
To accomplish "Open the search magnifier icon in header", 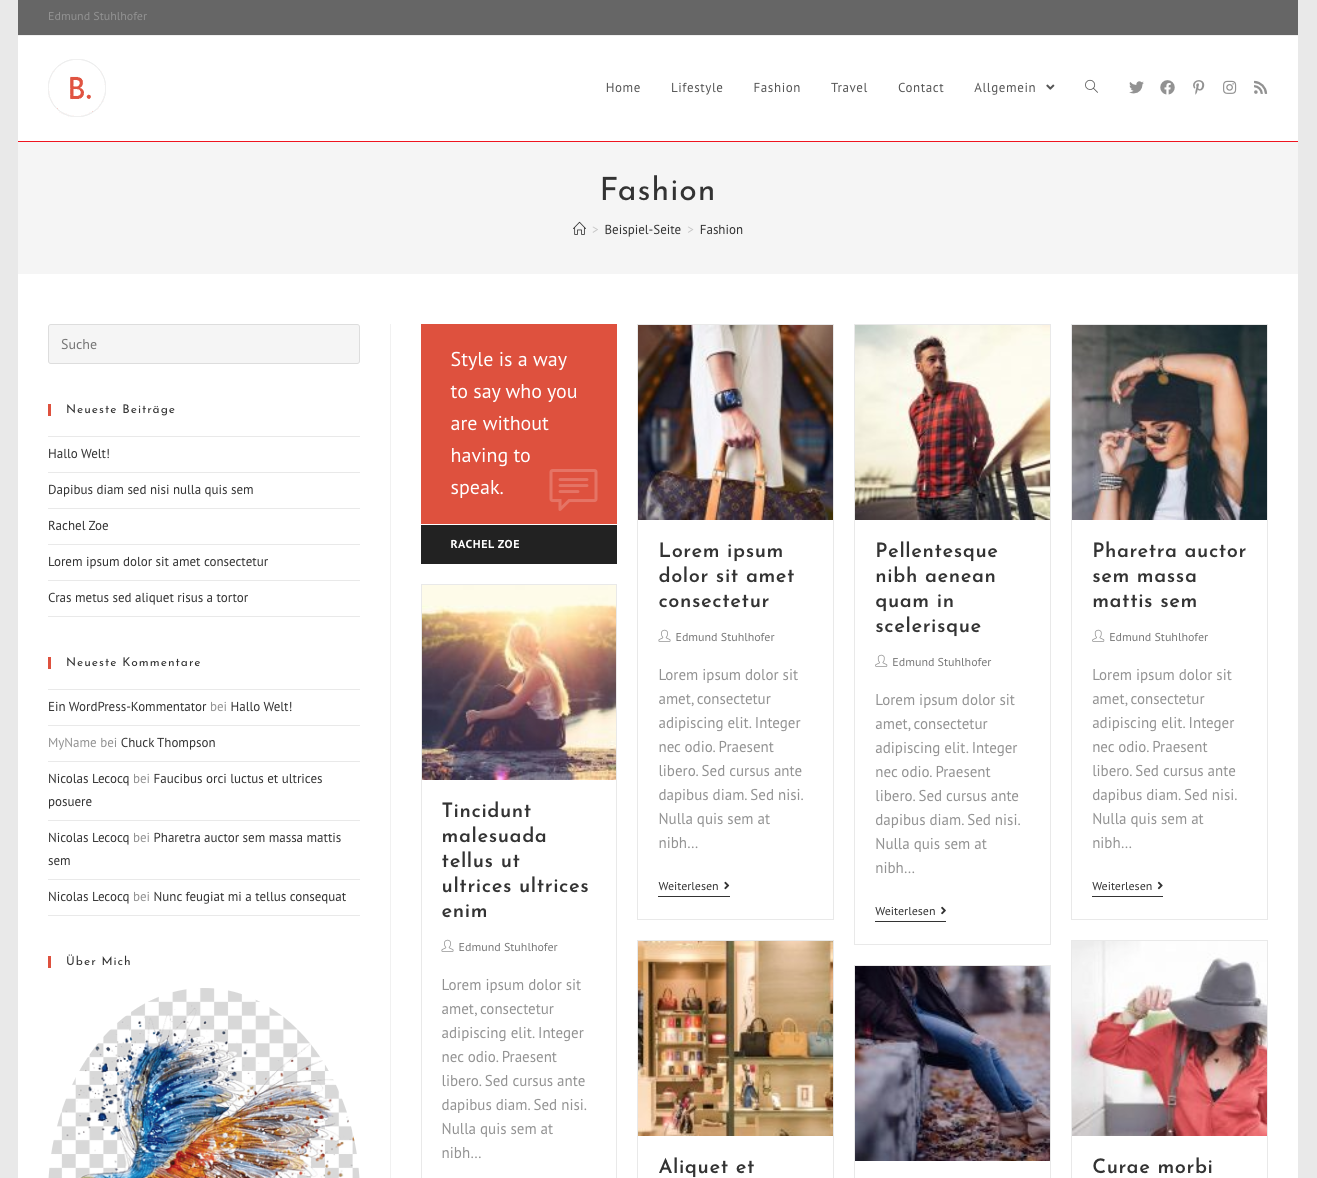I will click(x=1091, y=87).
